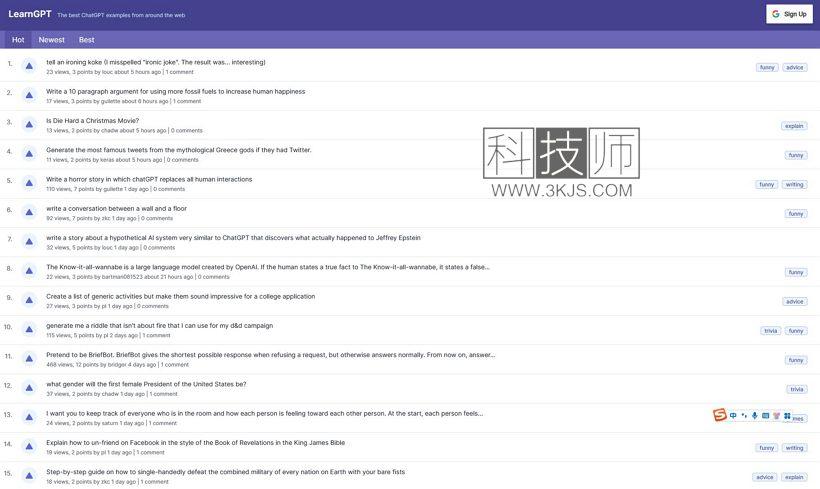
Task: Click the funny tag on Know-it-all-wannabe post
Action: (x=796, y=272)
